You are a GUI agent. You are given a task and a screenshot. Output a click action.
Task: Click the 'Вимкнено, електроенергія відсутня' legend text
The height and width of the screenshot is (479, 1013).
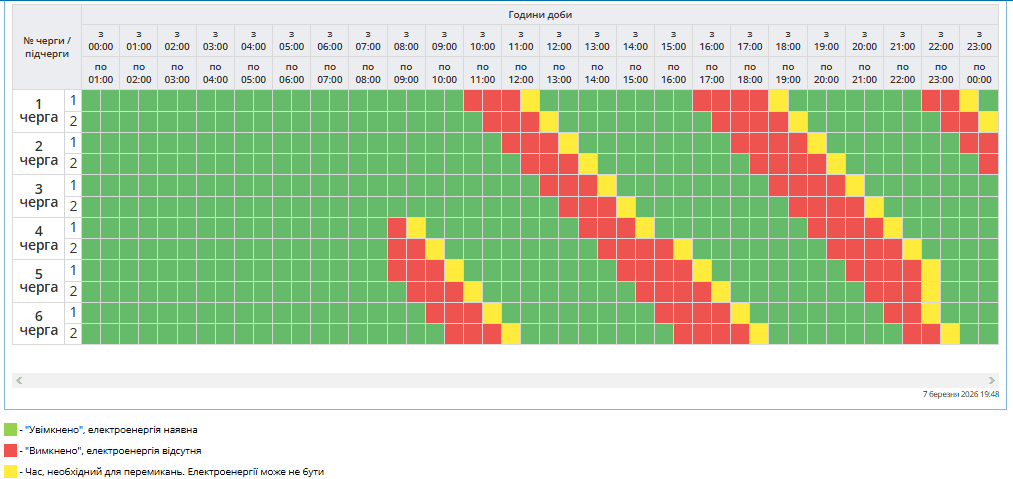[x=111, y=451]
